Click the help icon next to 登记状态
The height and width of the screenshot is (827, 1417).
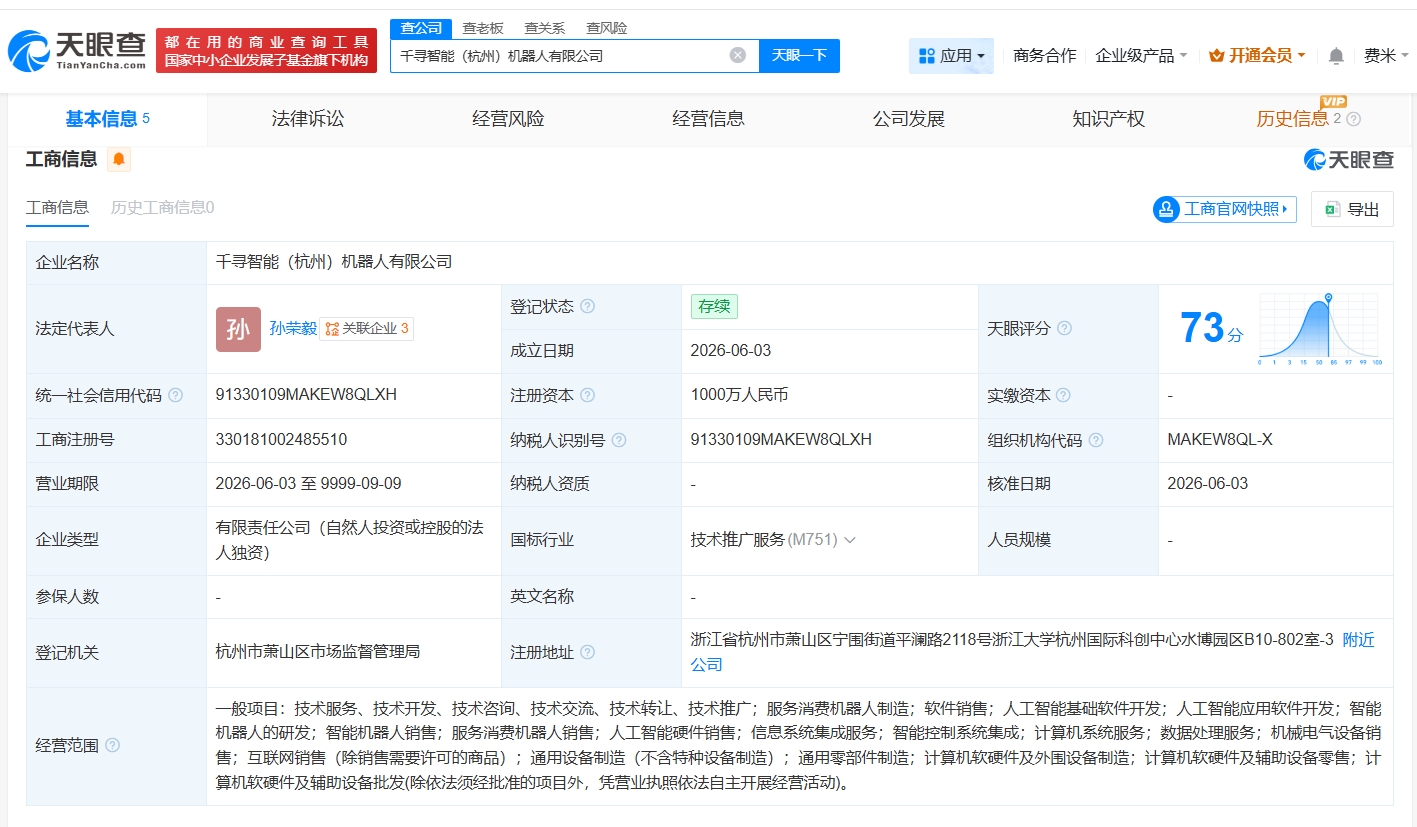(588, 306)
